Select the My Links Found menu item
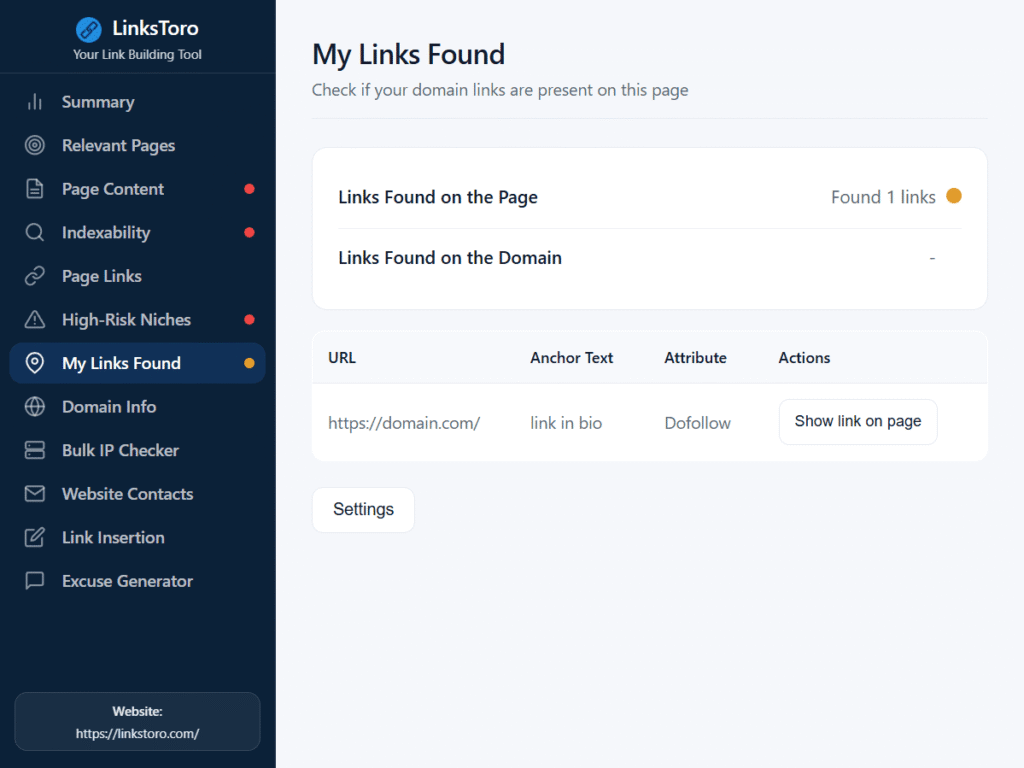 (x=138, y=363)
